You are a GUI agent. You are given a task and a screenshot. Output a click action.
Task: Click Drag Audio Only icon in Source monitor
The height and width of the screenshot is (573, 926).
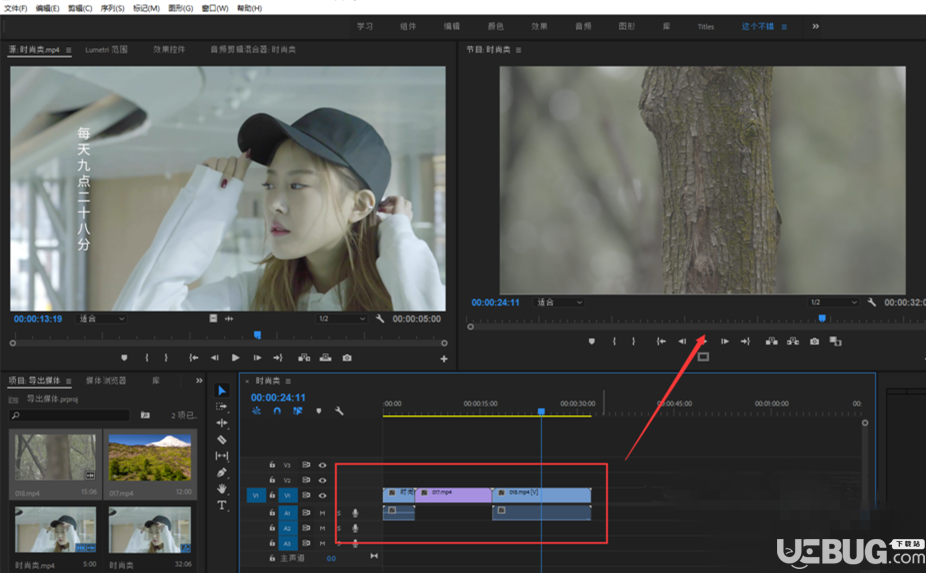tap(229, 318)
